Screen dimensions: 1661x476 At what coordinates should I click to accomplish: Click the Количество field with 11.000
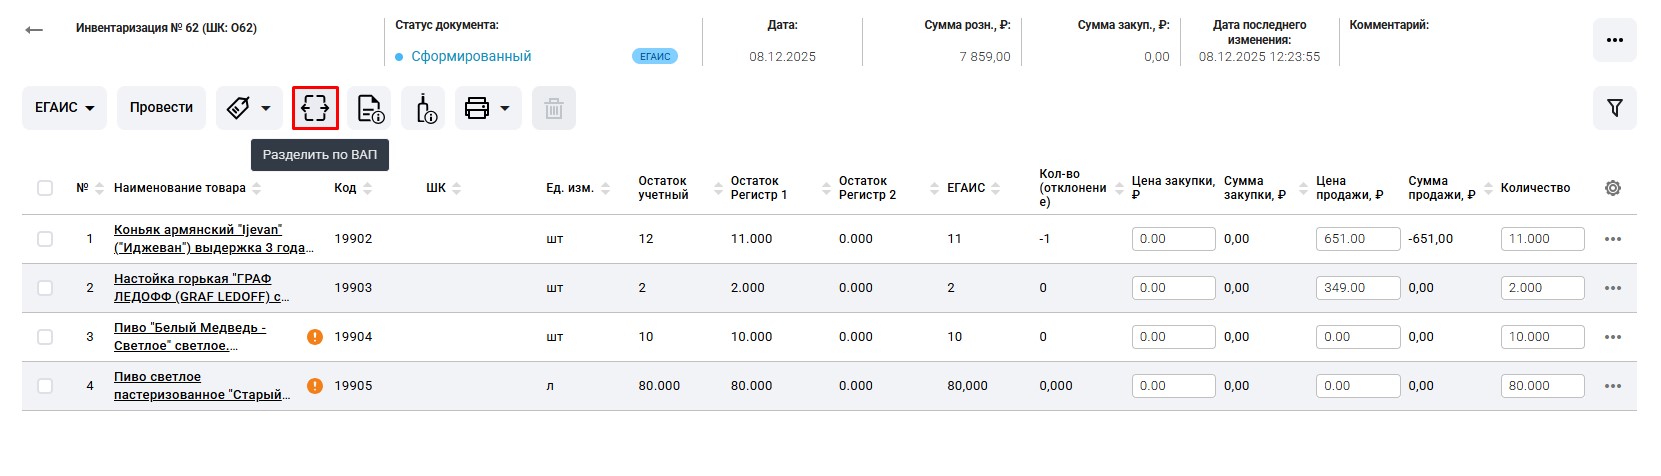click(x=1541, y=239)
